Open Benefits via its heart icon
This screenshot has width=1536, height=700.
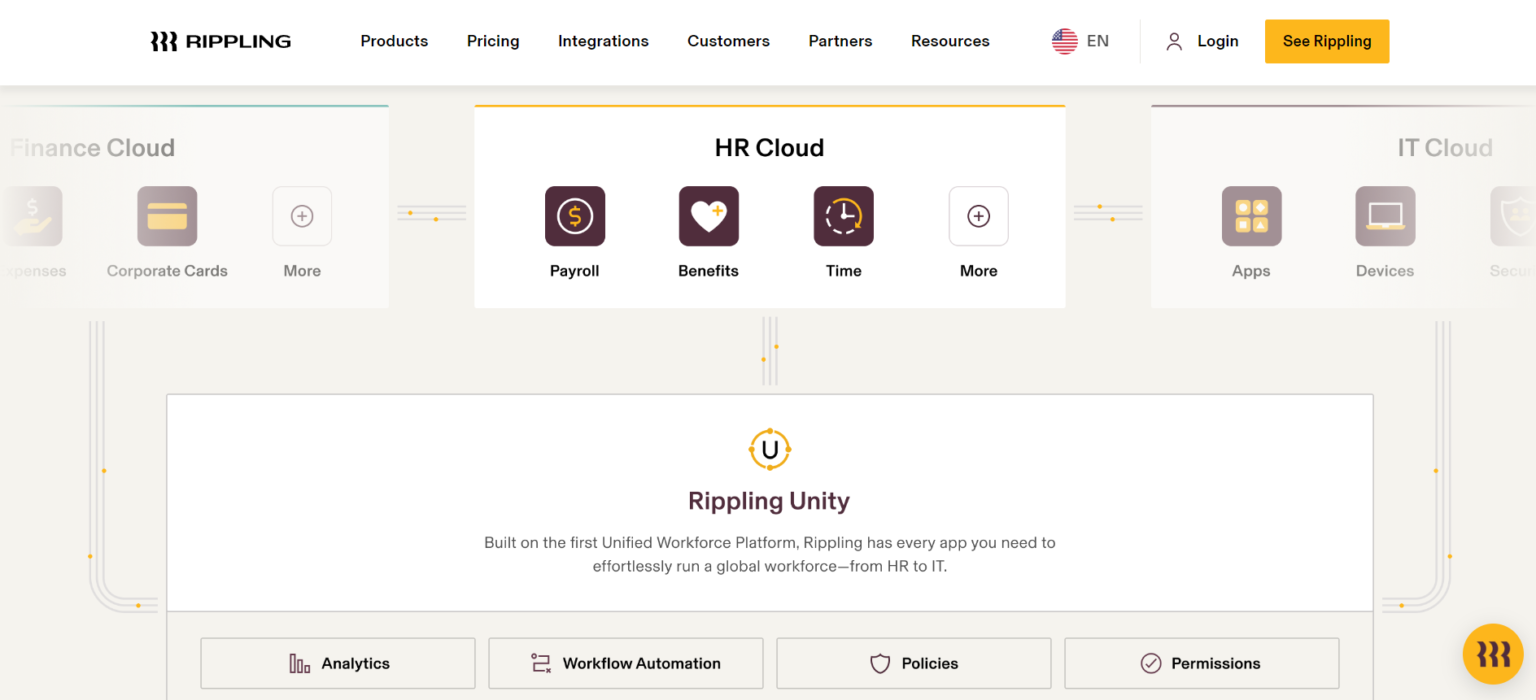pyautogui.click(x=708, y=216)
